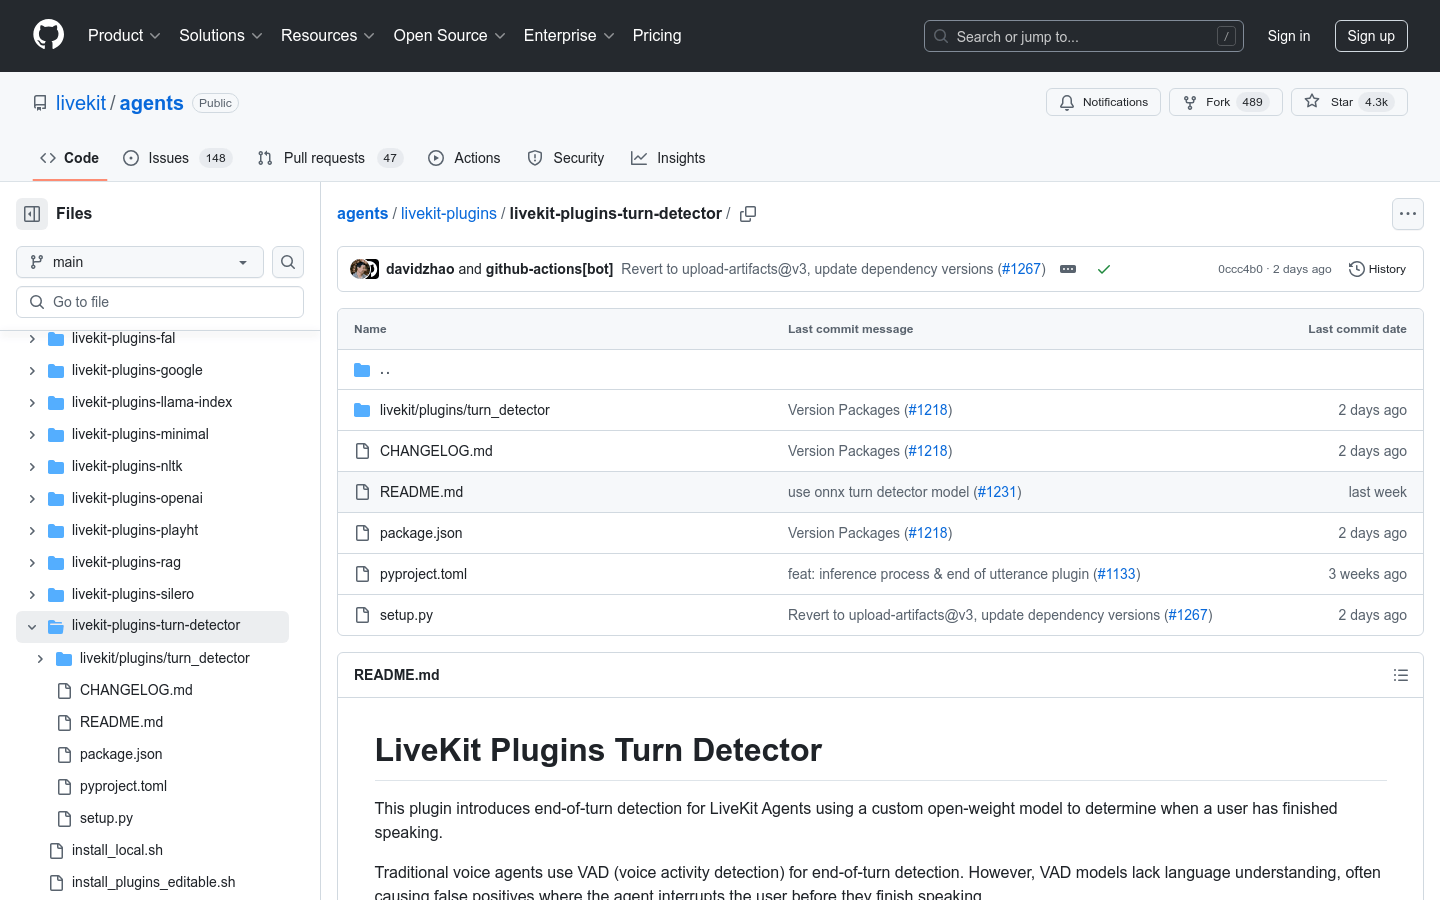Click the davidzhao avatar image
The image size is (1440, 900).
click(x=359, y=269)
